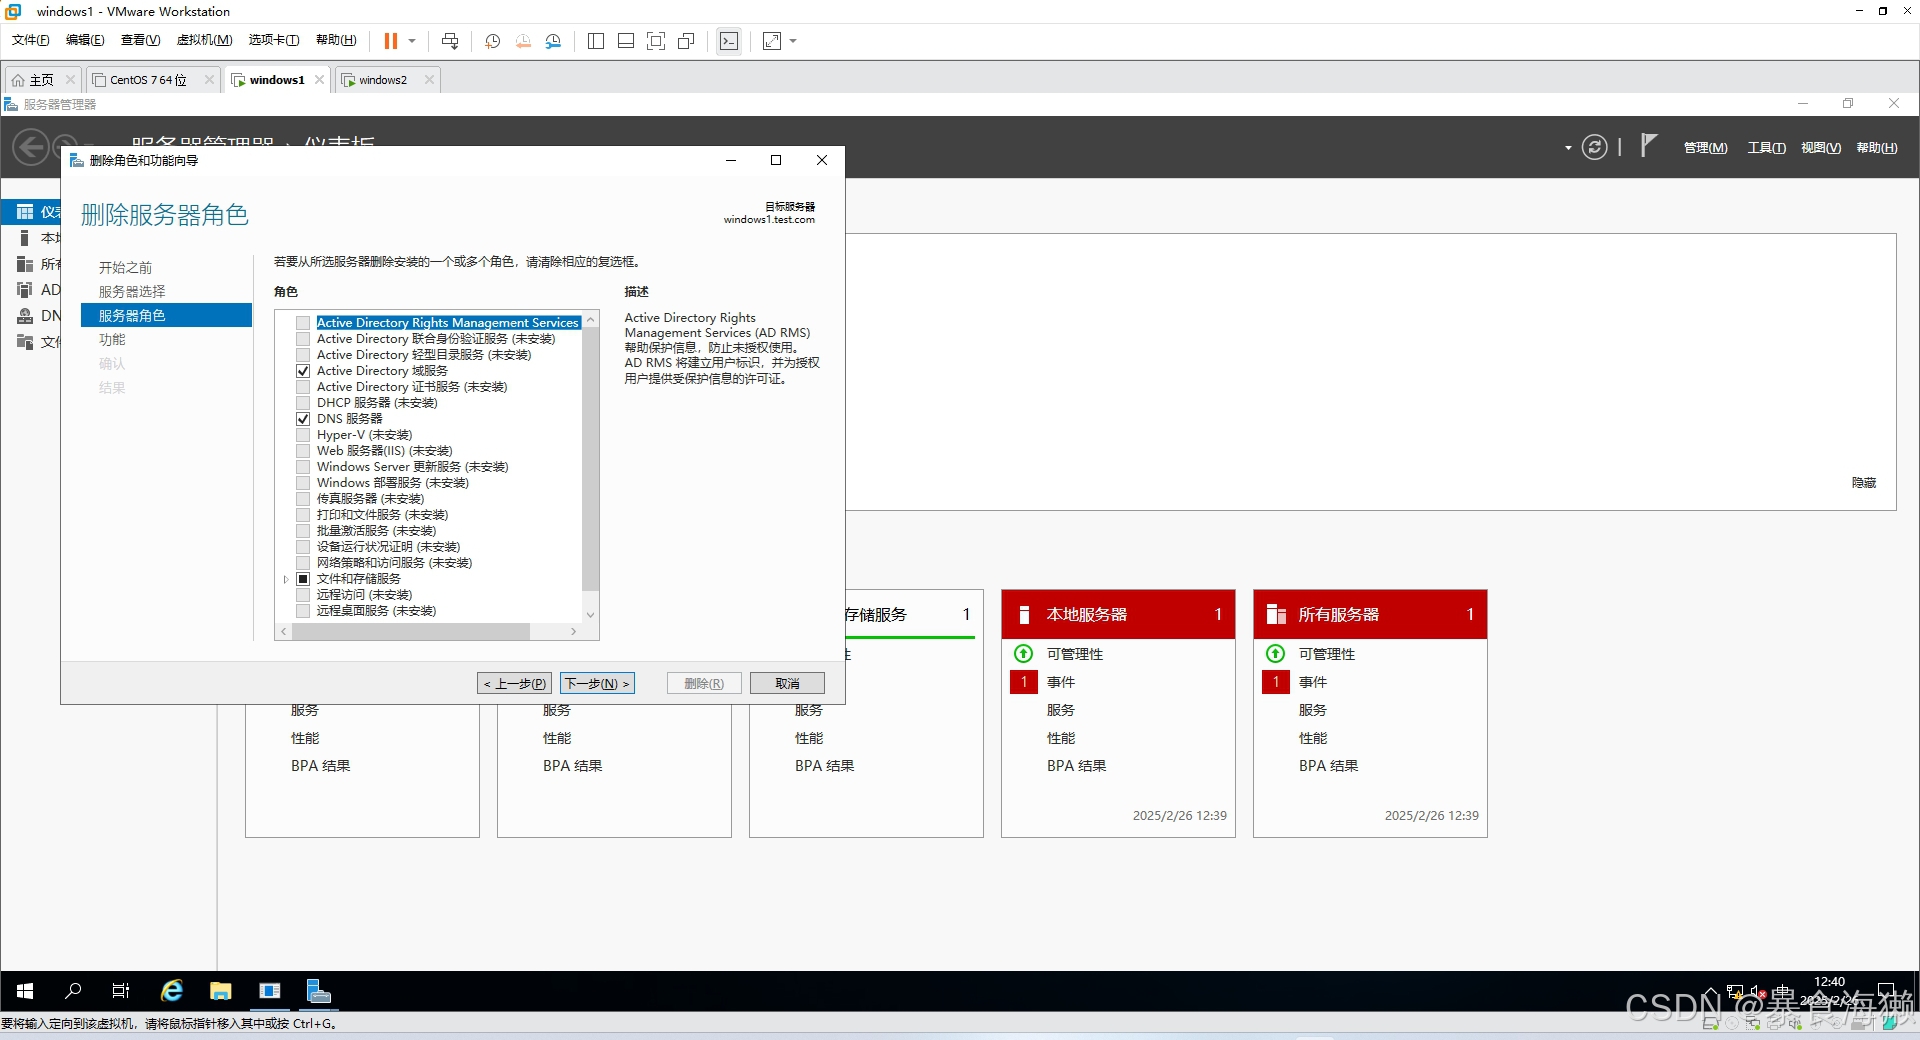Click the all servers tile icon
Viewport: 1920px width, 1040px height.
point(1276,614)
